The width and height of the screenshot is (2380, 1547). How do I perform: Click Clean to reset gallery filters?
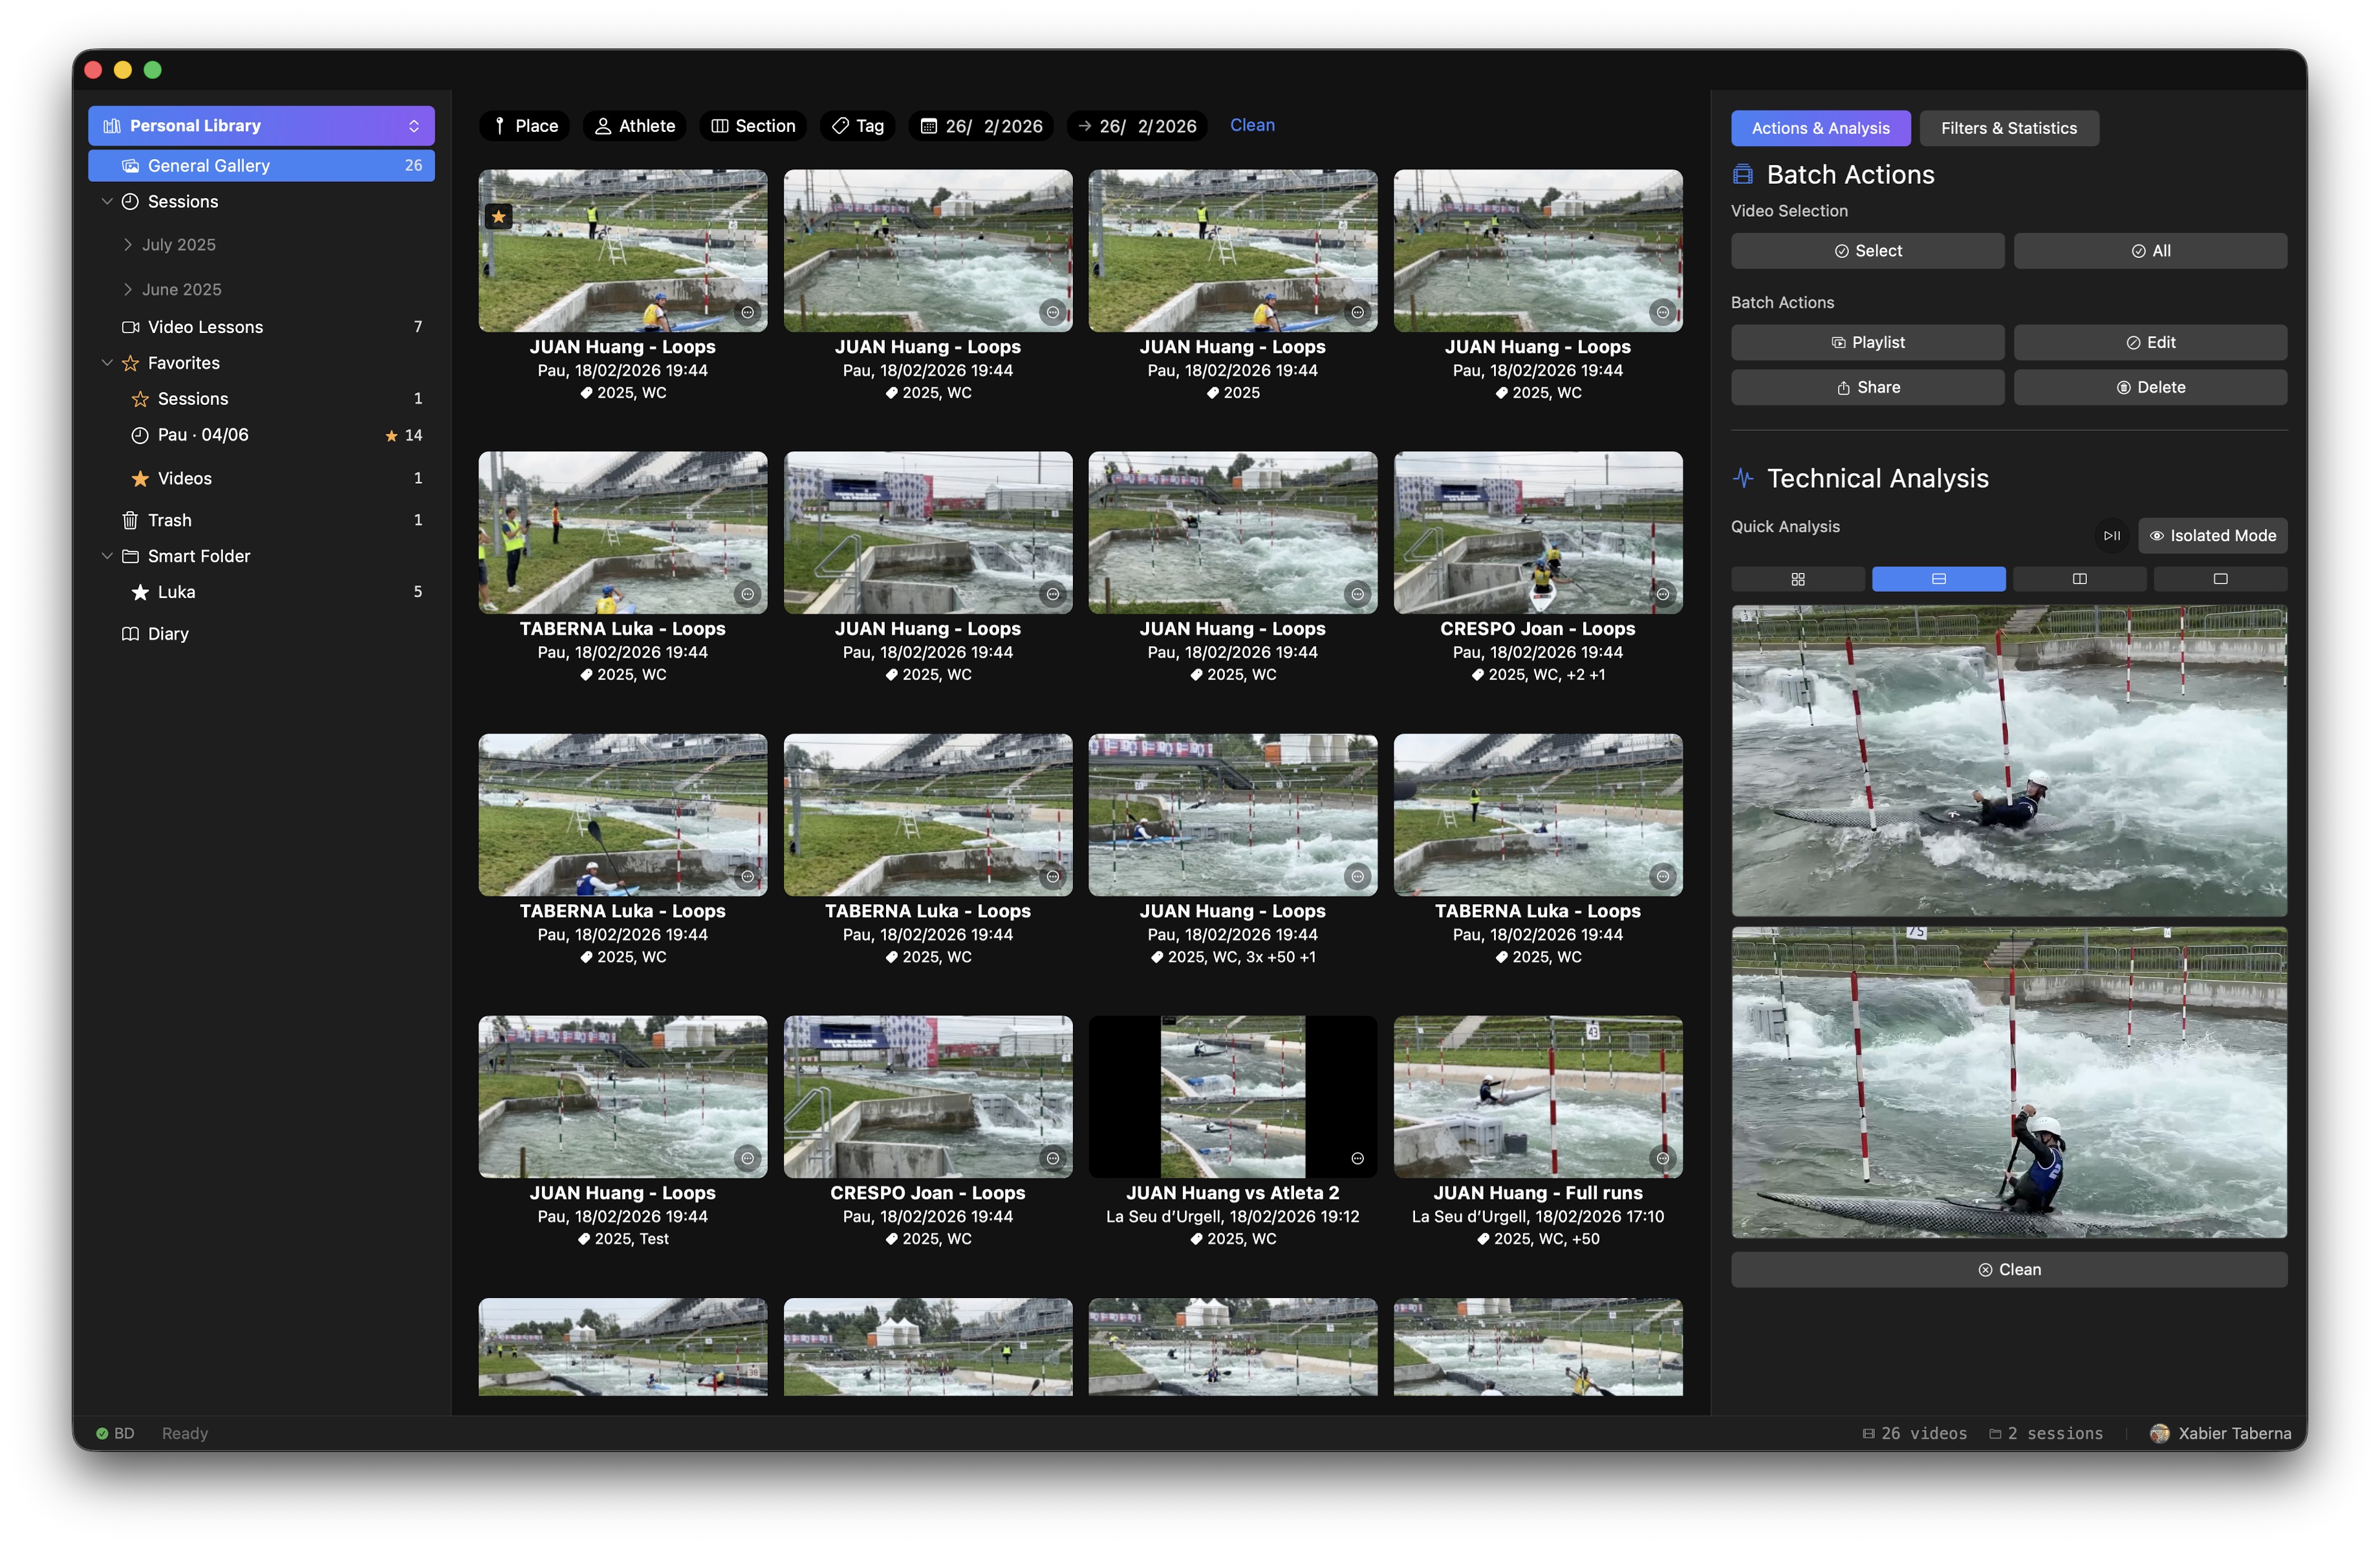(1252, 125)
